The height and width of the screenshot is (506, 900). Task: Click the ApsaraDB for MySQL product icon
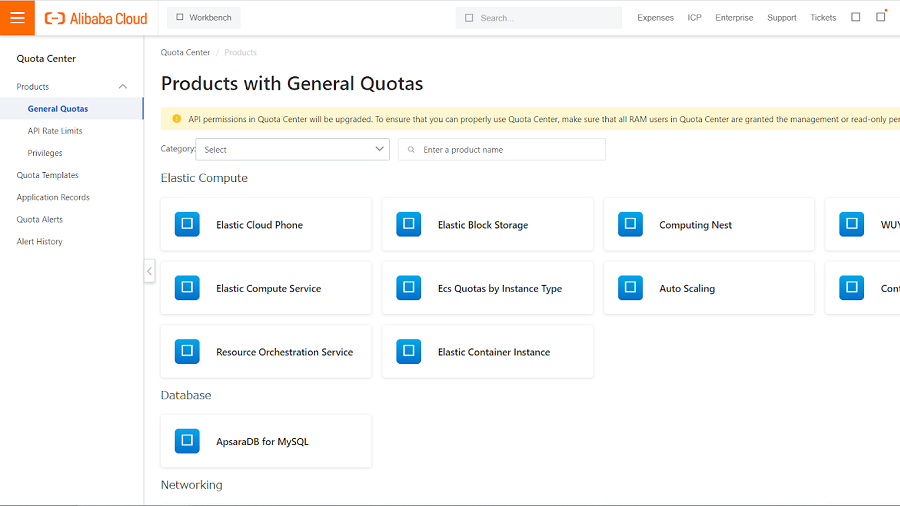[x=187, y=441]
